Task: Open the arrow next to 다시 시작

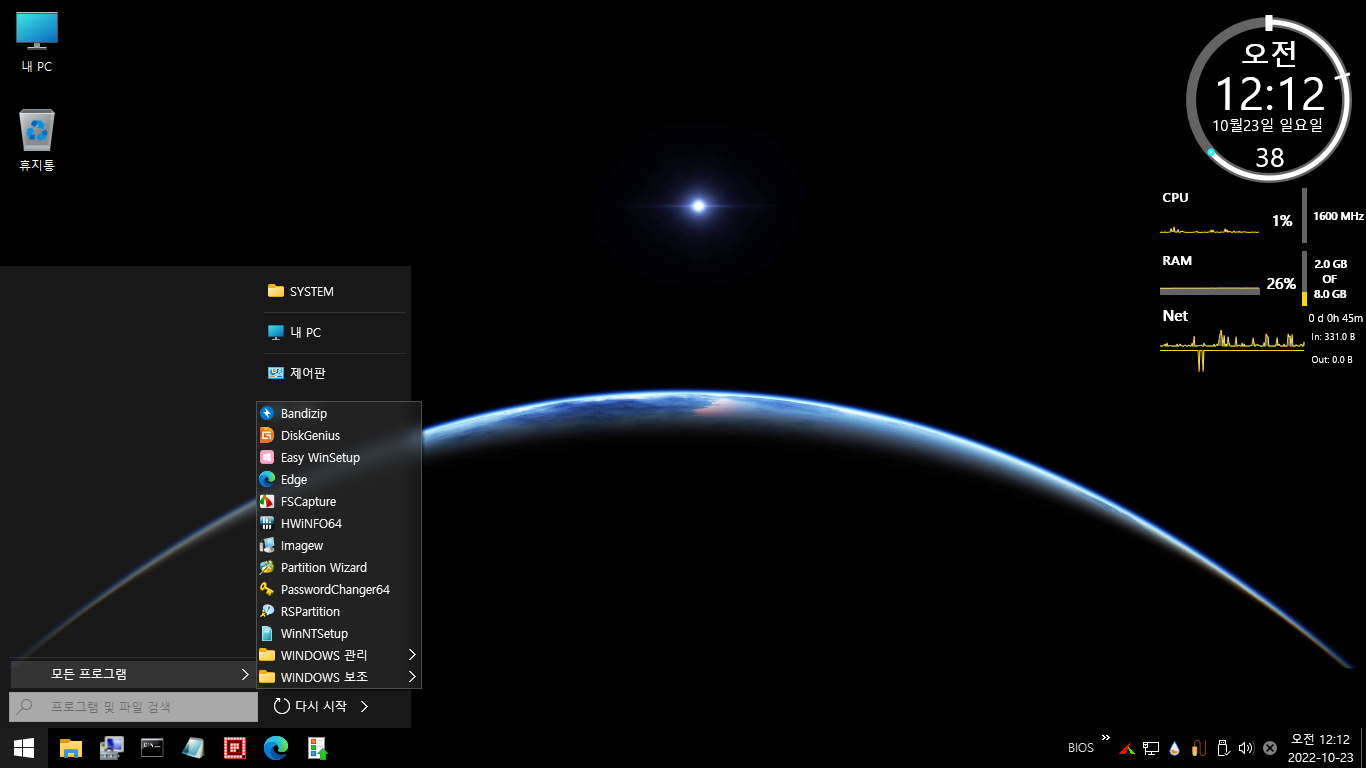Action: pos(364,706)
